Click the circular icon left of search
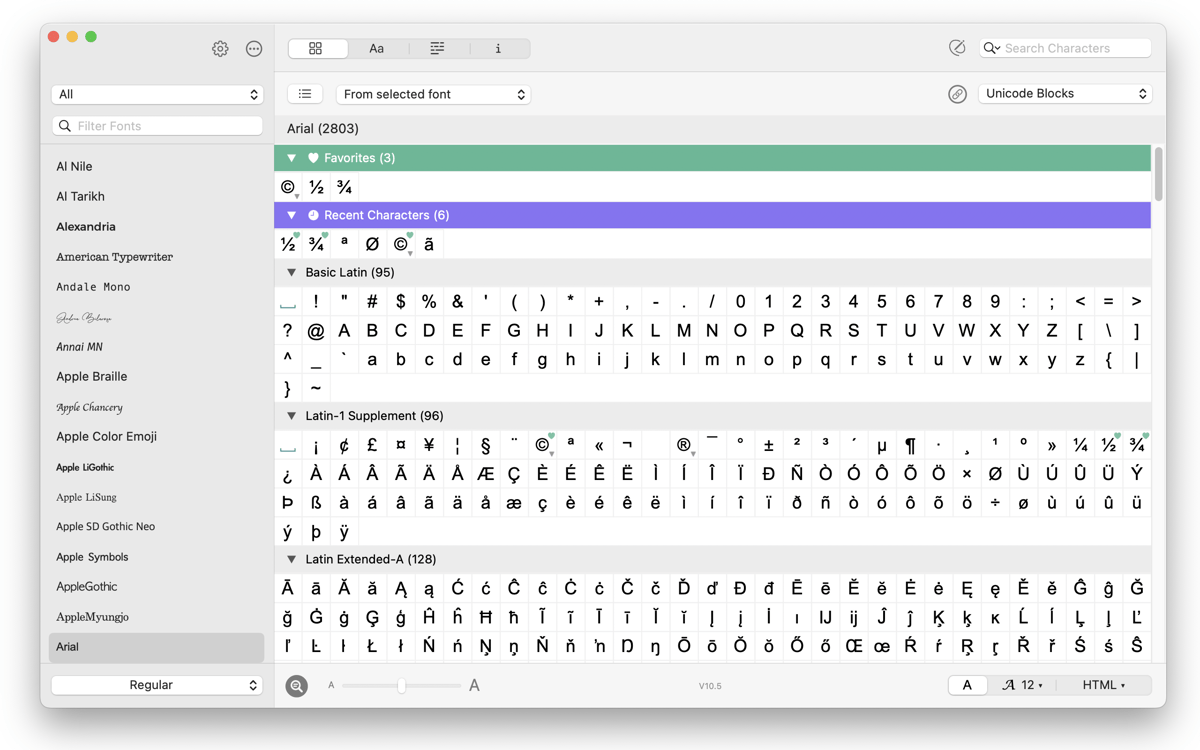This screenshot has height=750, width=1200. coord(957,48)
